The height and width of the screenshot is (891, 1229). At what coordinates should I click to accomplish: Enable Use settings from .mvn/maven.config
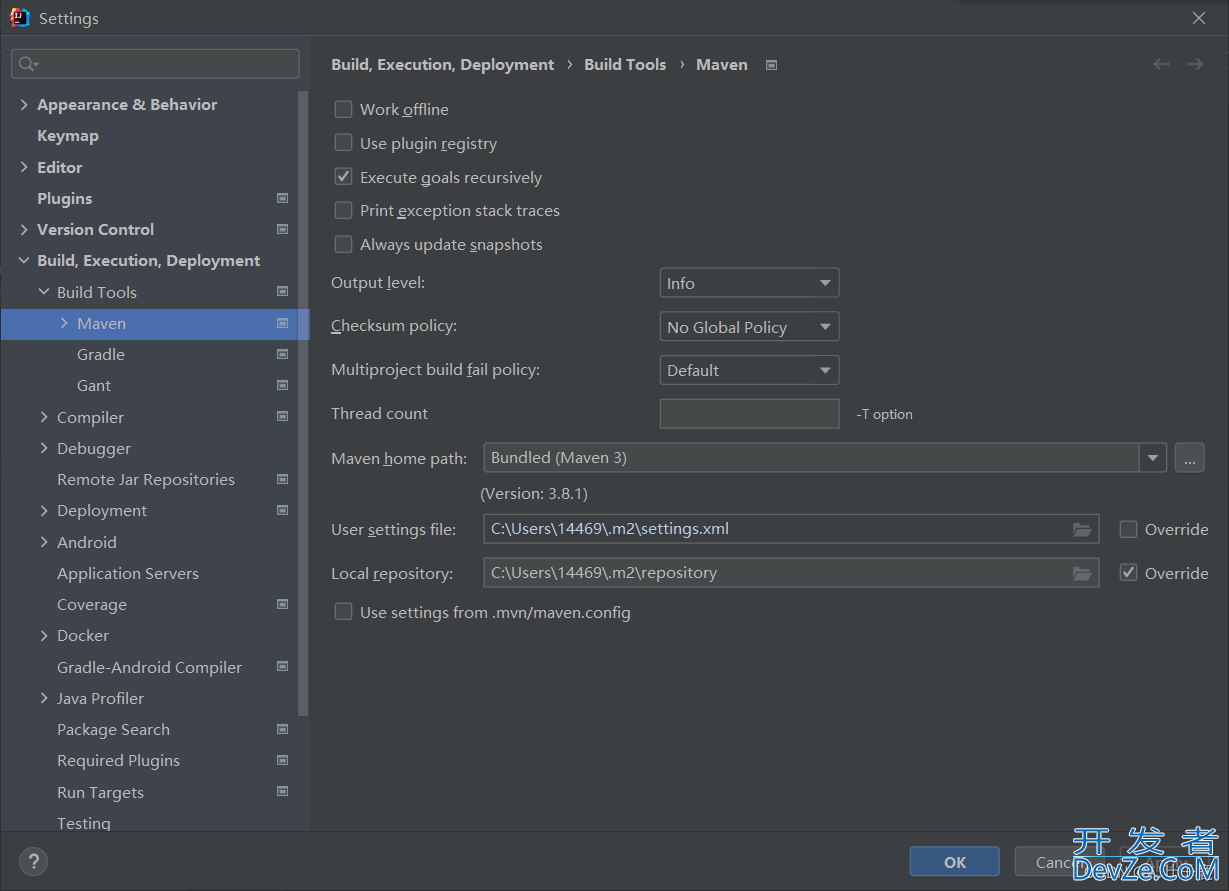coord(343,612)
